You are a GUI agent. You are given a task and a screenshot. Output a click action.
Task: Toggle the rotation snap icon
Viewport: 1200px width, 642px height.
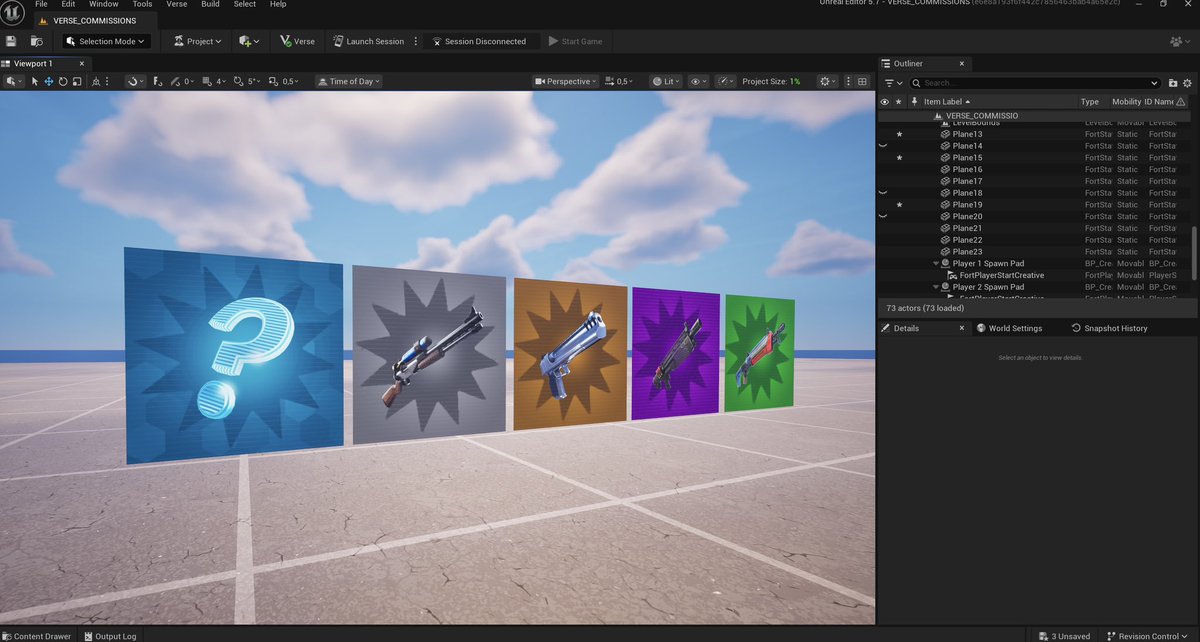point(238,81)
